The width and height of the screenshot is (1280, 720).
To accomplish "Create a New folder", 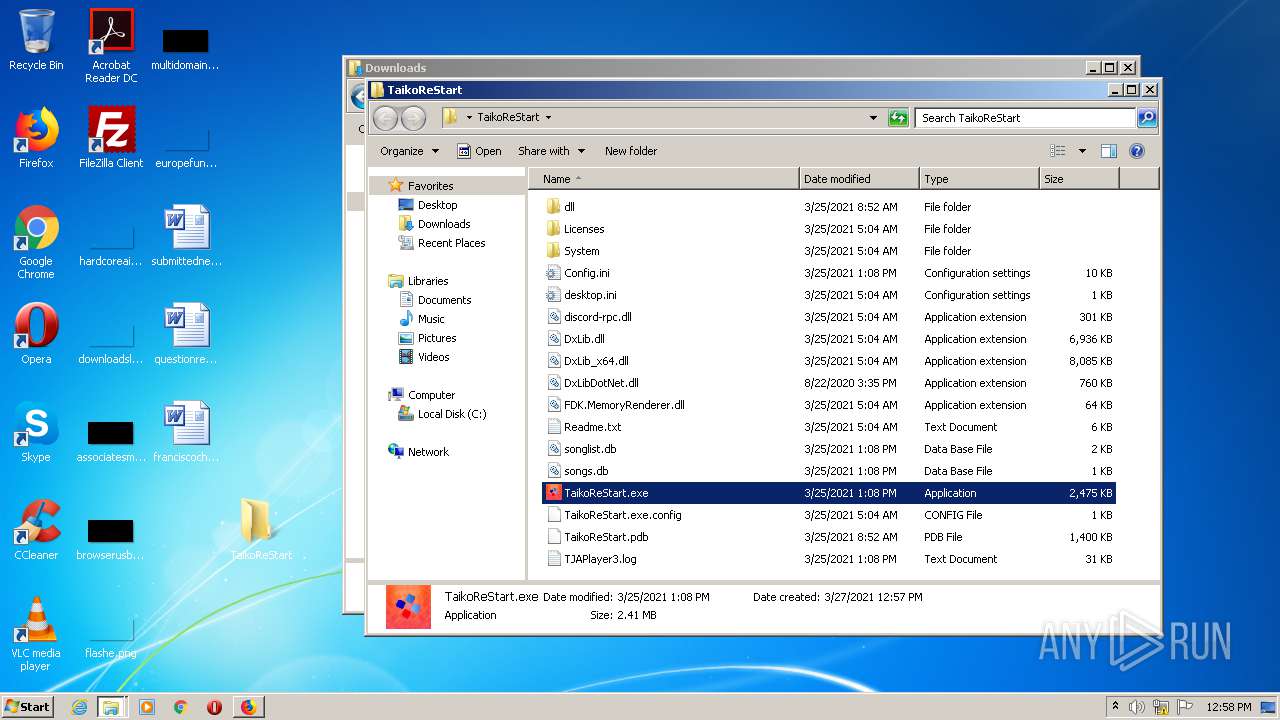I will 631,151.
